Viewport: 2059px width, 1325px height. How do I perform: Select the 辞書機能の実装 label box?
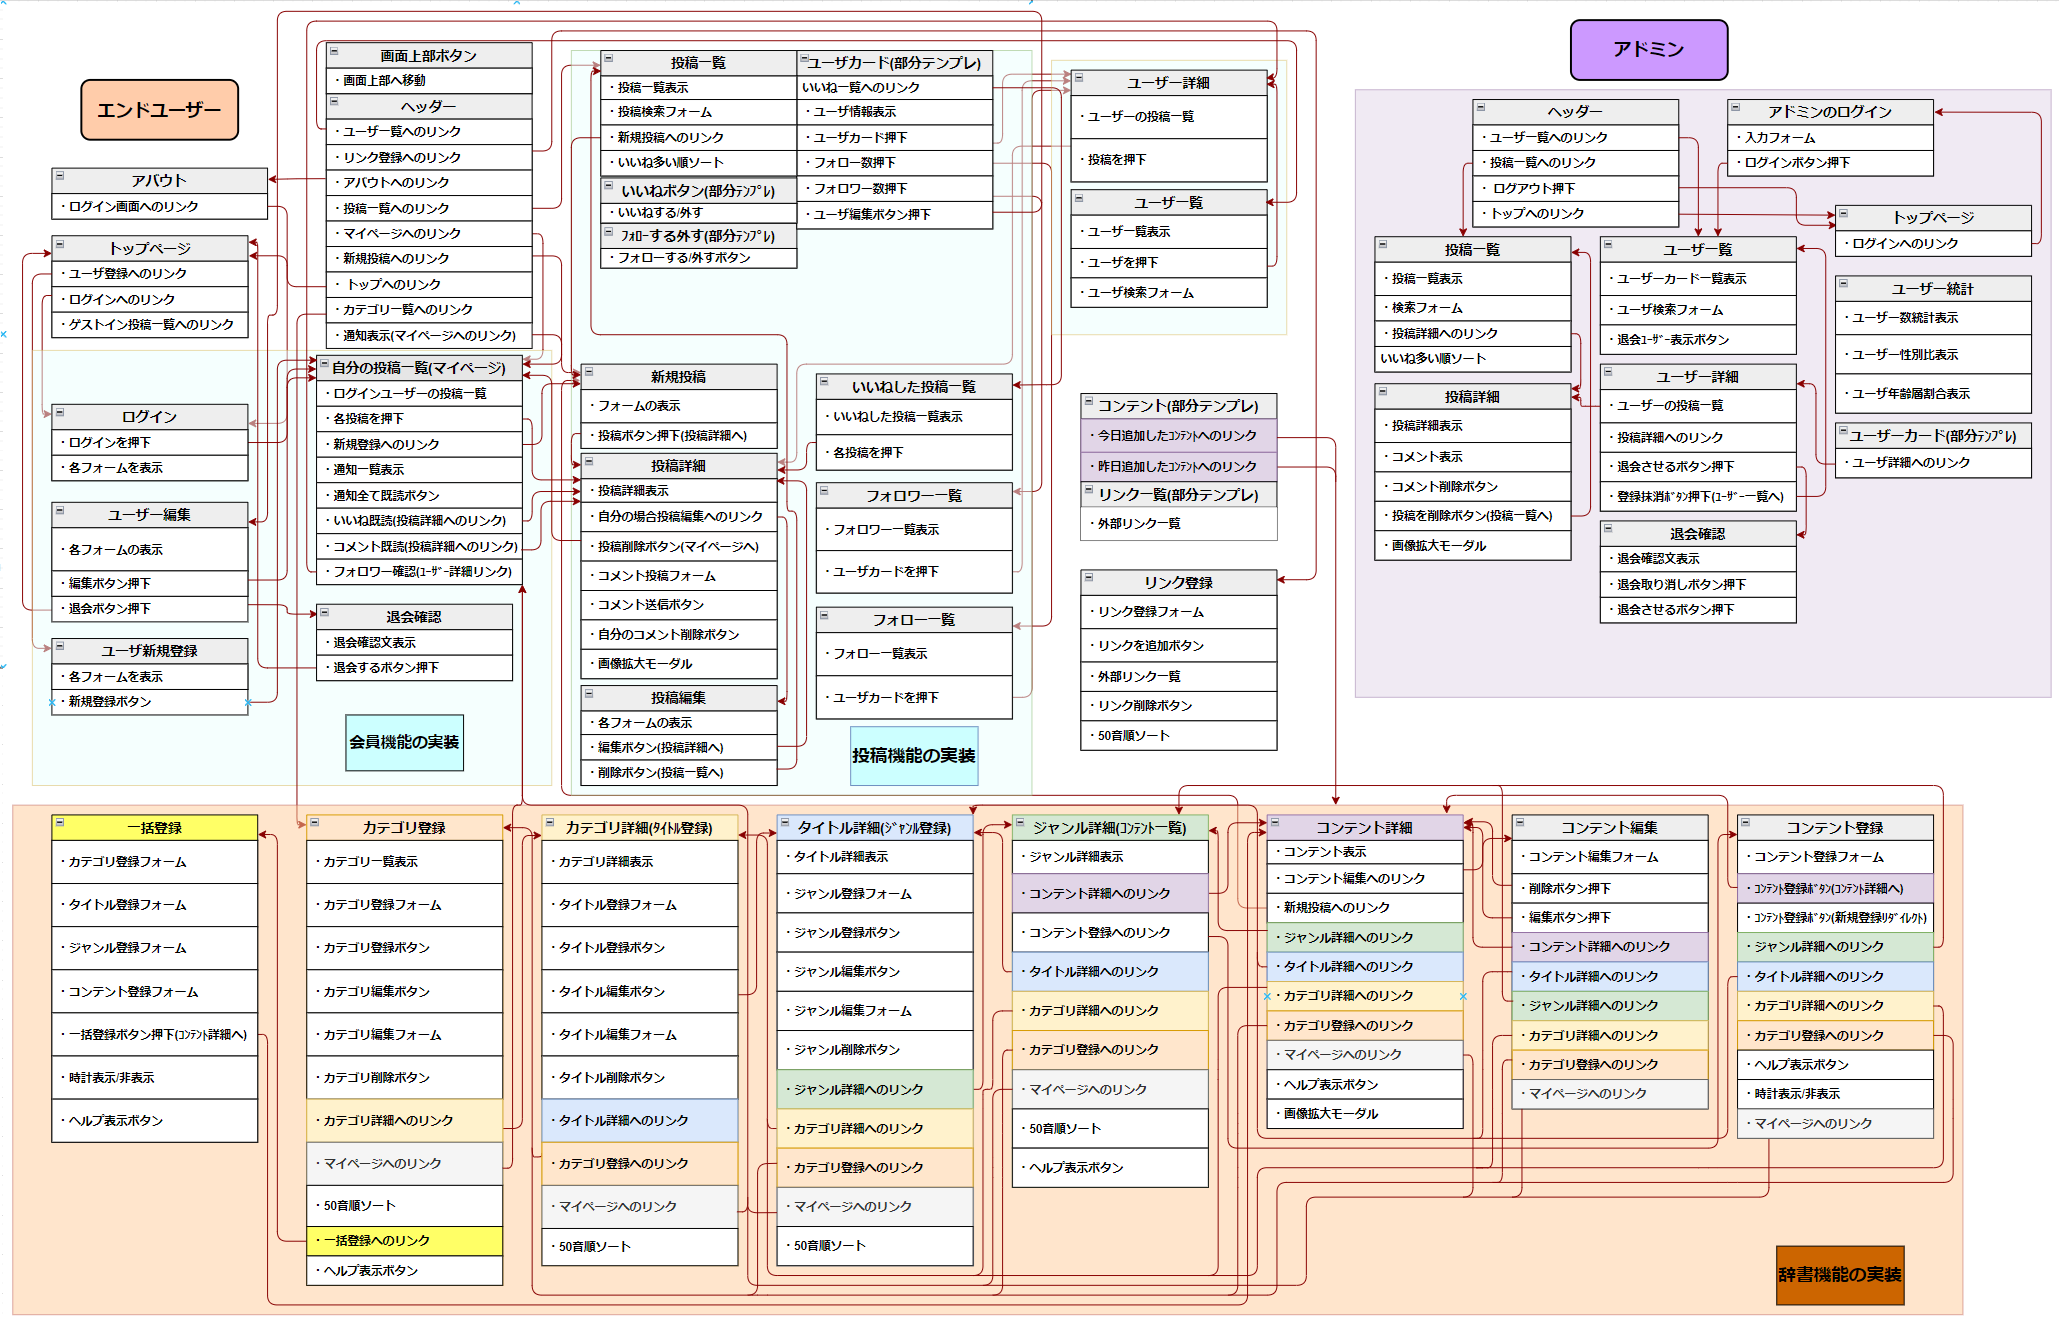pyautogui.click(x=1840, y=1275)
